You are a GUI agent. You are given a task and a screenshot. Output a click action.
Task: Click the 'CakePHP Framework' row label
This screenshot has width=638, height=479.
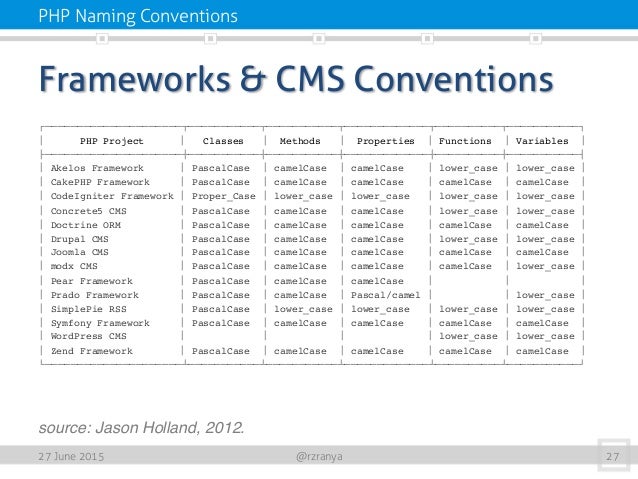(x=100, y=182)
